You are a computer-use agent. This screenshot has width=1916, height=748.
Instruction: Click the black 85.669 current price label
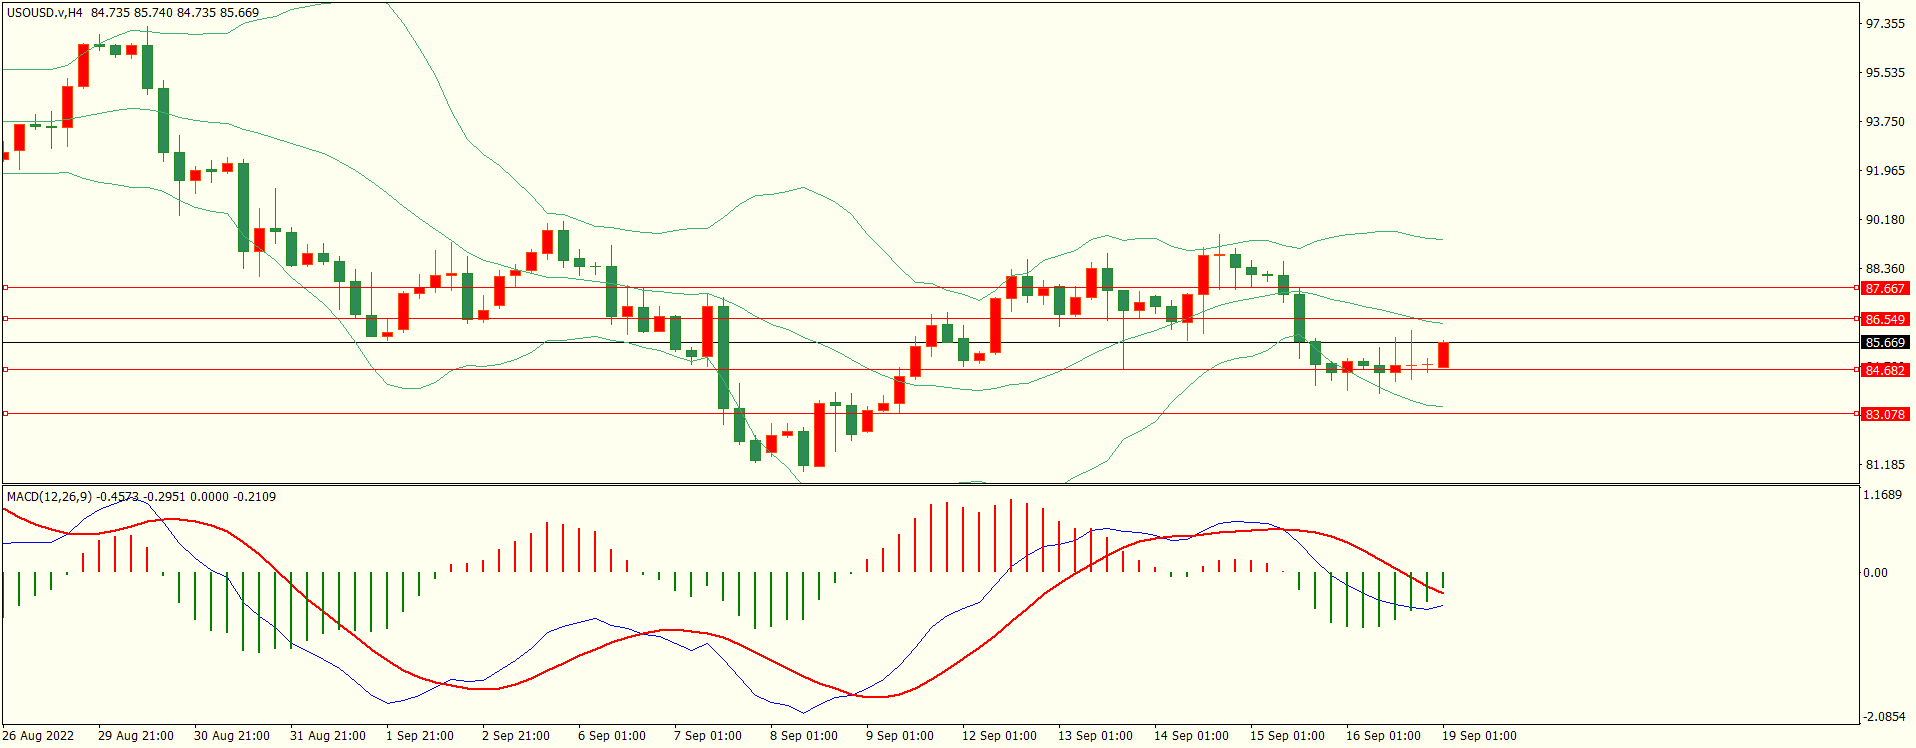[1885, 343]
